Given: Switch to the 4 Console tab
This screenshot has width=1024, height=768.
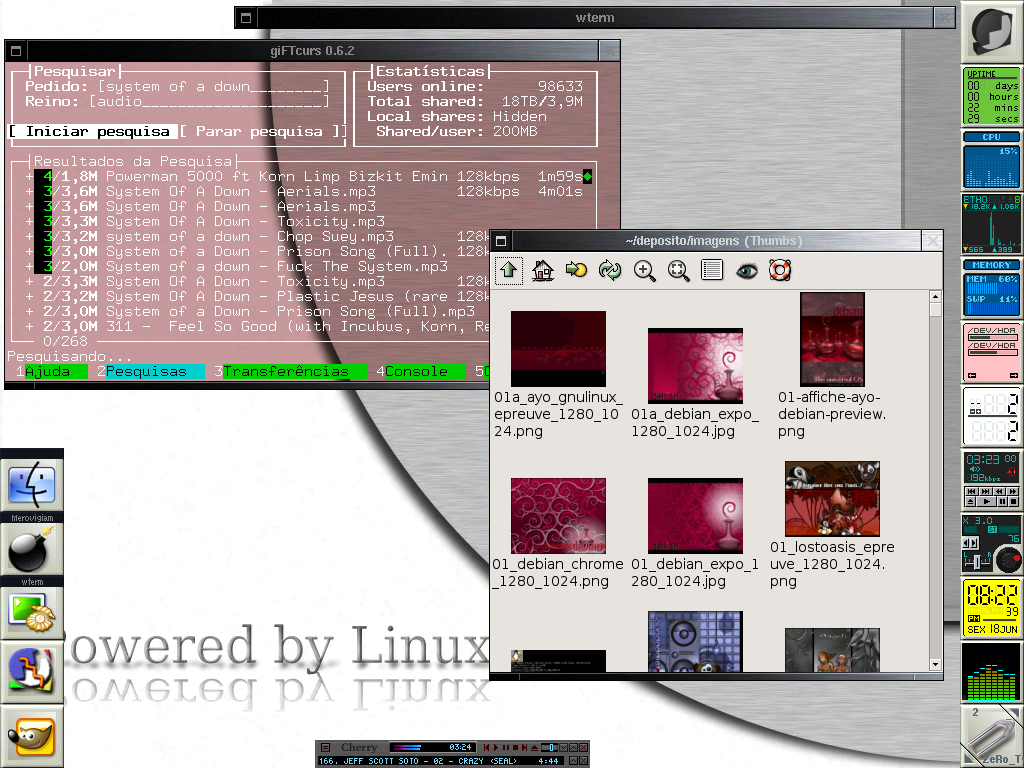Looking at the screenshot, I should click(421, 371).
